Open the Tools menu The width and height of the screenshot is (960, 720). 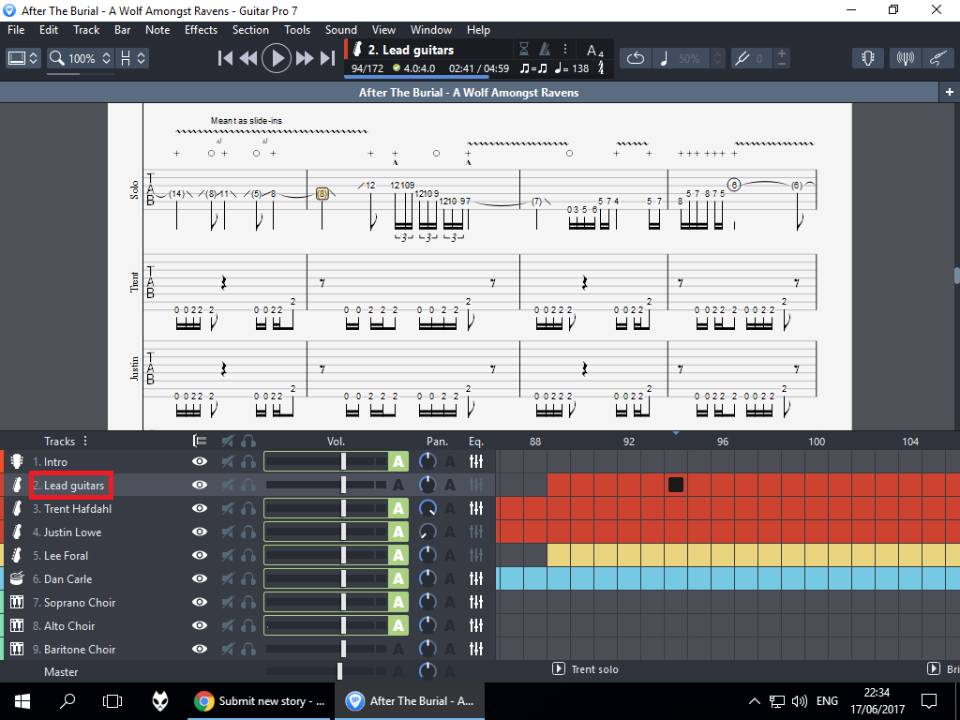click(x=297, y=30)
